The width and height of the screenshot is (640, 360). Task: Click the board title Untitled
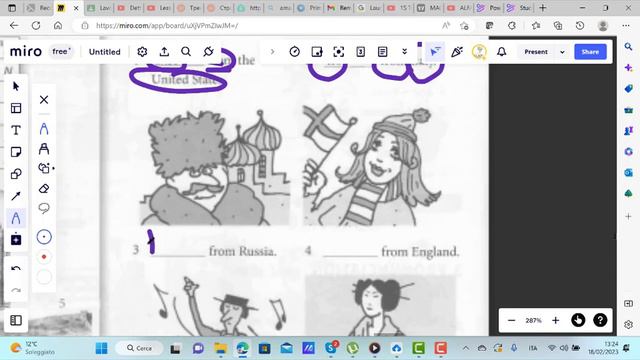coord(105,52)
